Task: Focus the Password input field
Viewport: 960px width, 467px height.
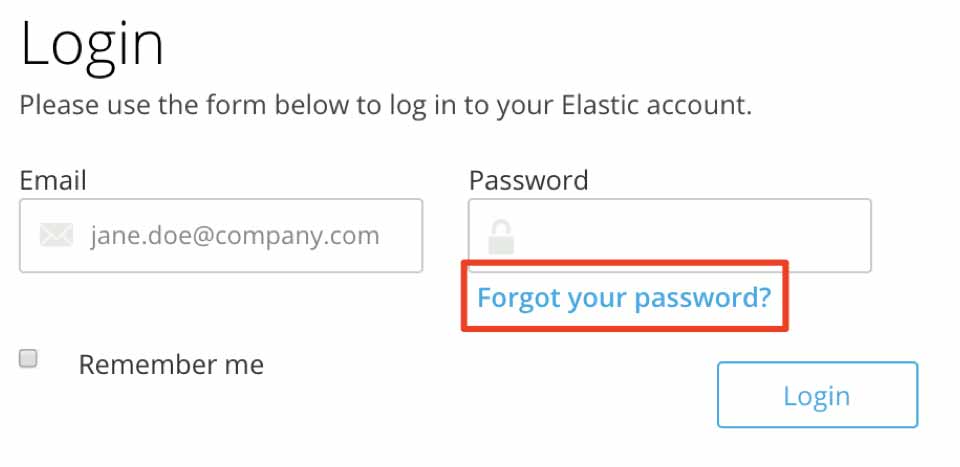Action: coord(670,236)
